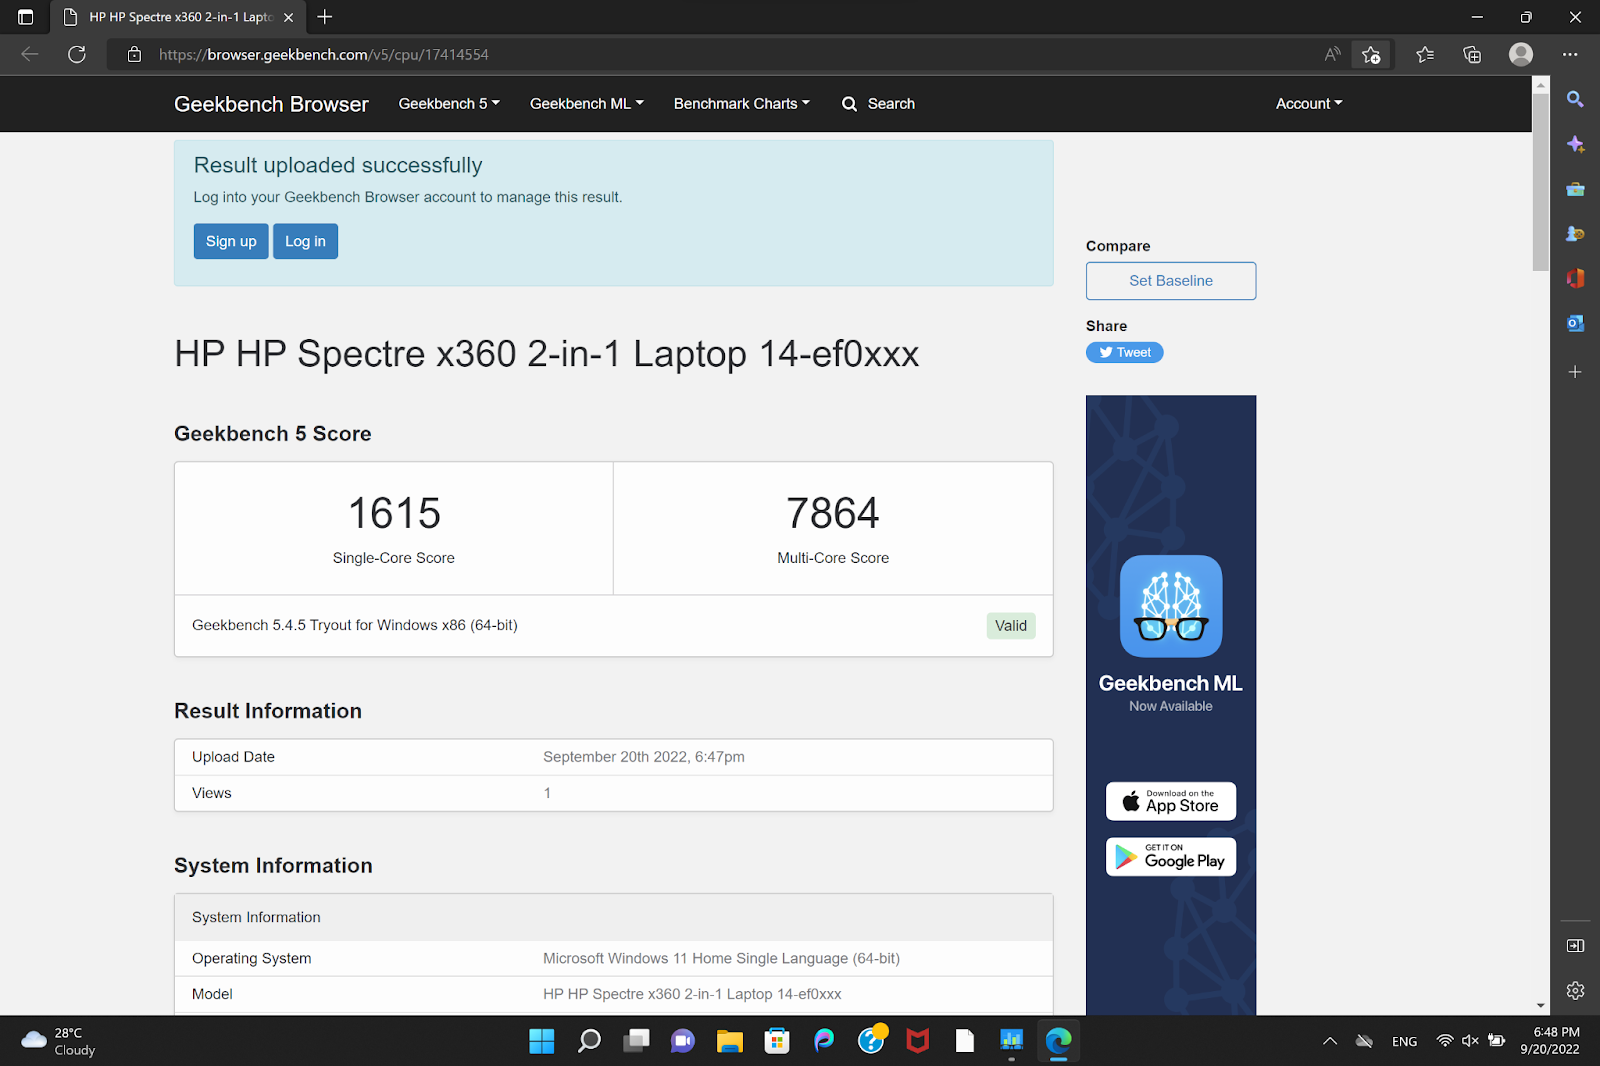Click the sidebar hide toggle icon
This screenshot has height=1066, width=1600.
pyautogui.click(x=1575, y=945)
